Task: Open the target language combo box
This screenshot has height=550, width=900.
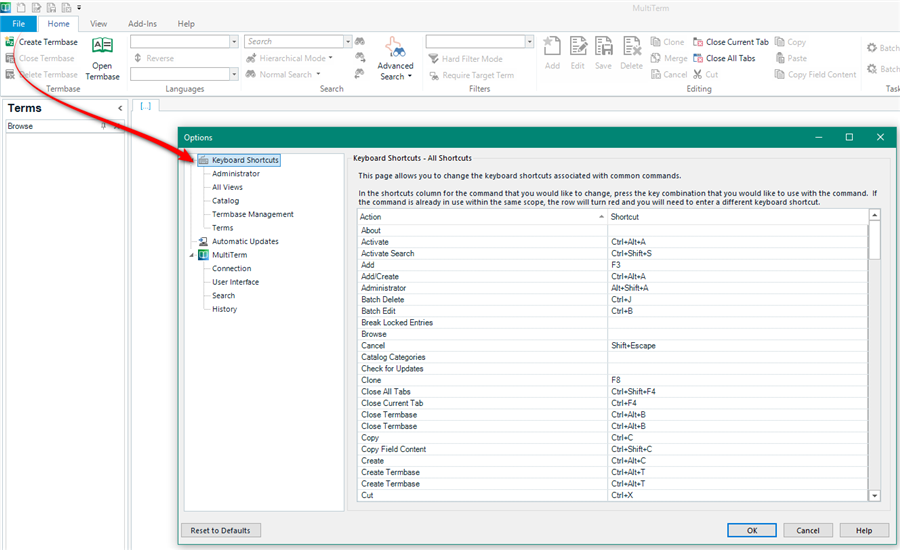Action: click(184, 74)
